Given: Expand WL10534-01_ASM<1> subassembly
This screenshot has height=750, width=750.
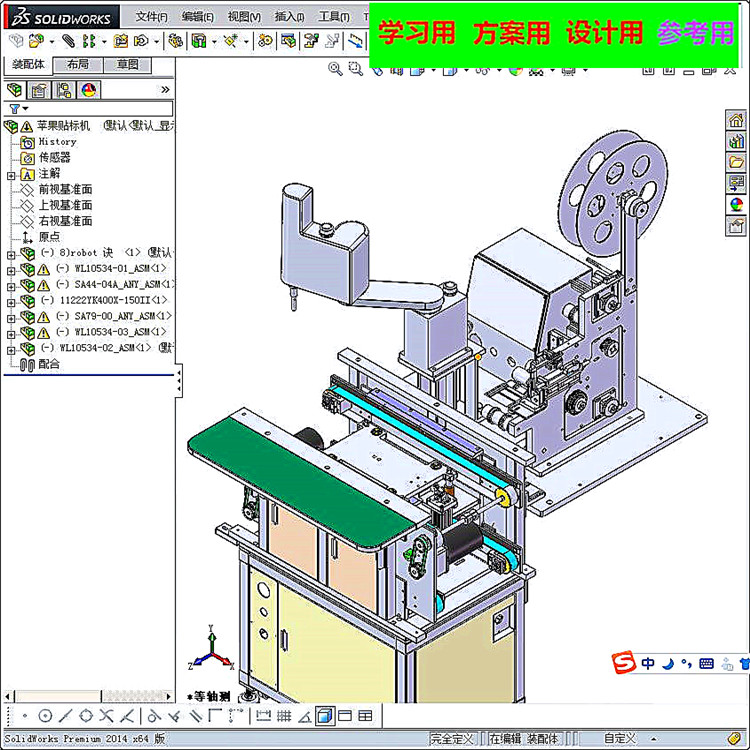Looking at the screenshot, I should pos(11,271).
